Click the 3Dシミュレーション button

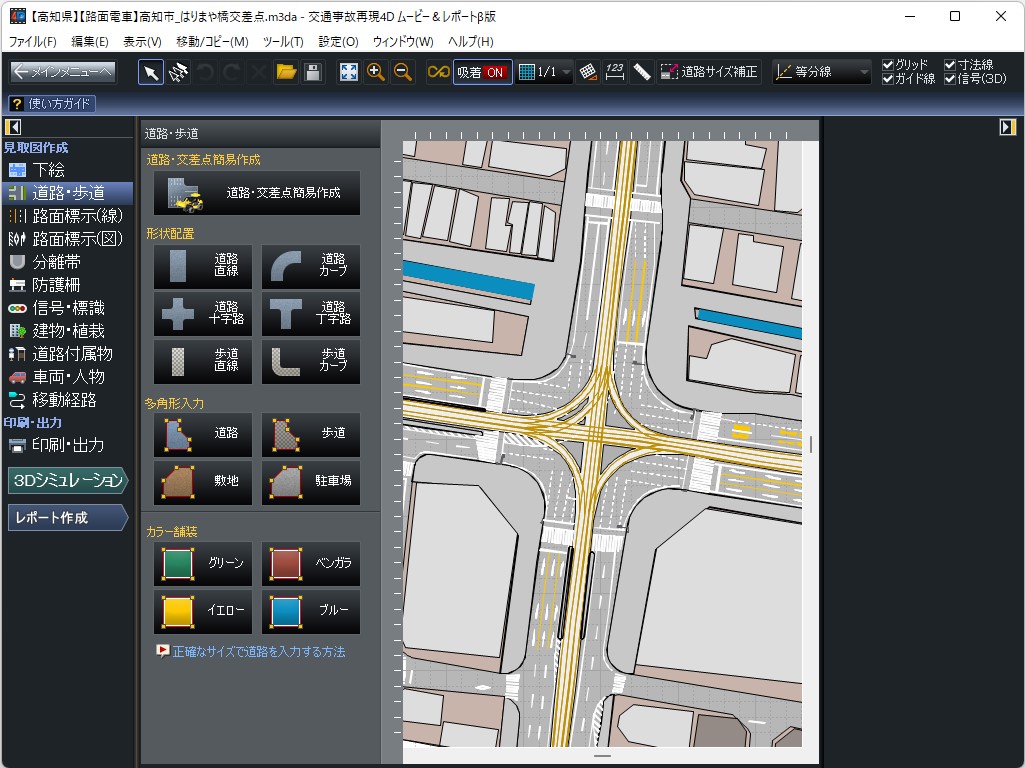(68, 481)
